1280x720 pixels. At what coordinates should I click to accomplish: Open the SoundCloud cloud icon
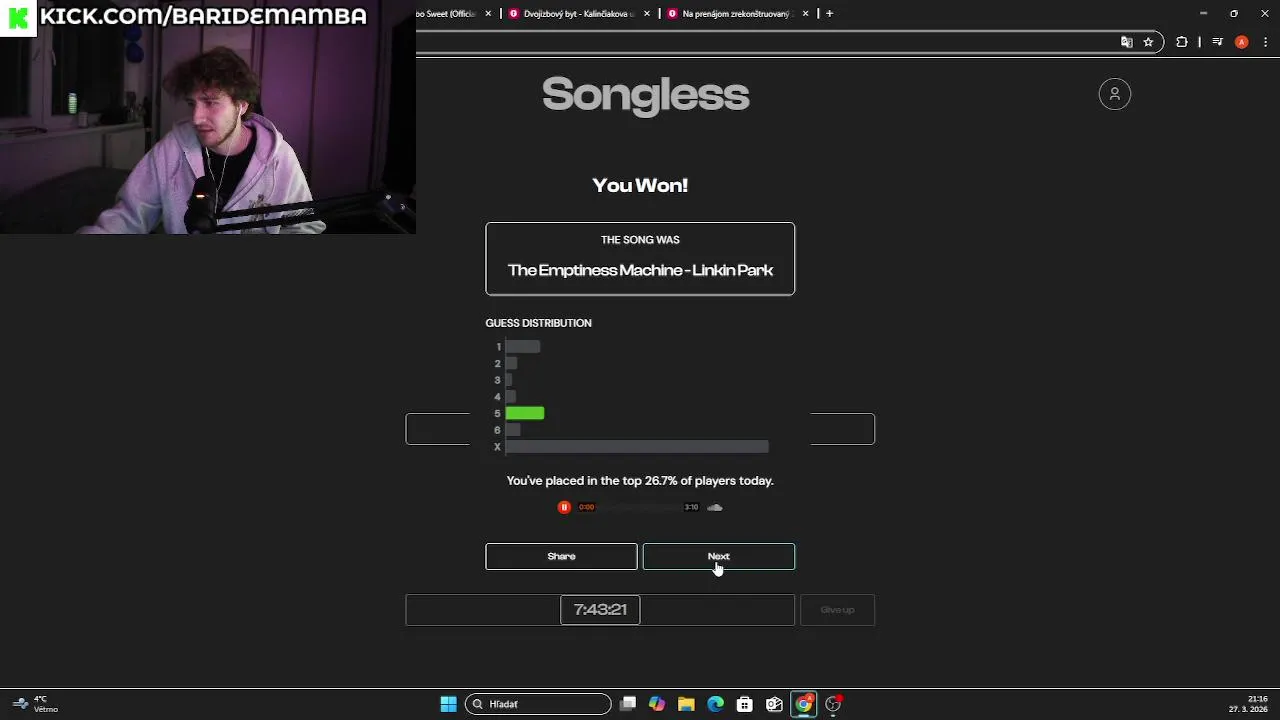point(714,507)
